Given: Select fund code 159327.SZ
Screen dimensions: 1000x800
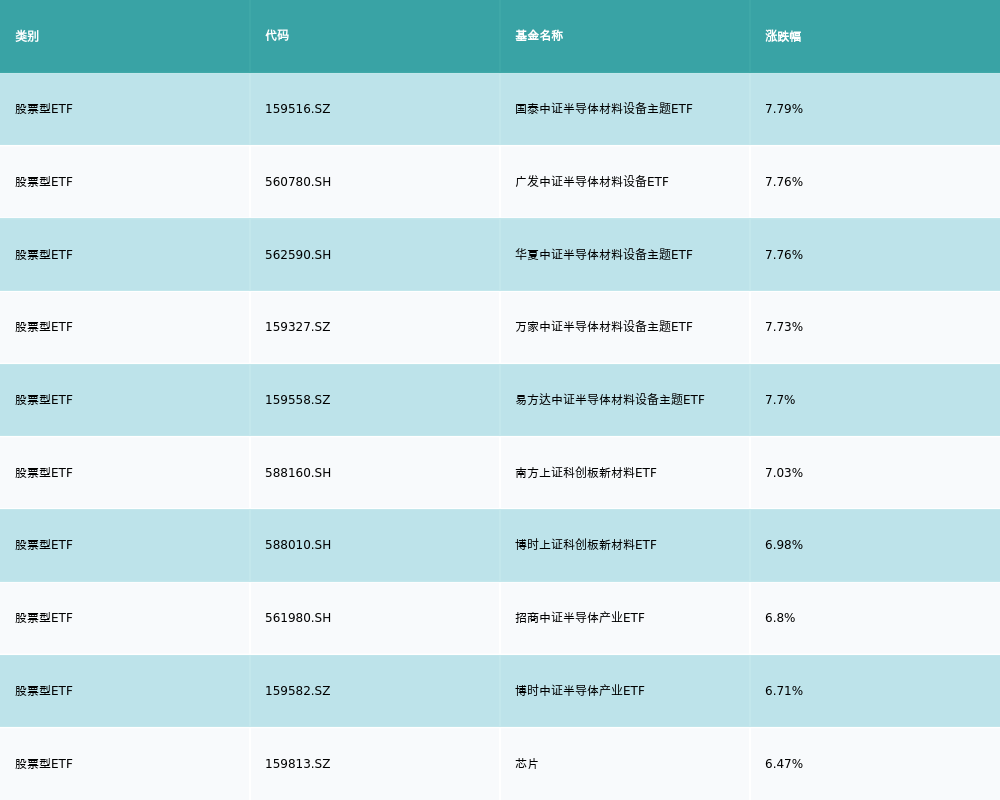Looking at the screenshot, I should [298, 327].
